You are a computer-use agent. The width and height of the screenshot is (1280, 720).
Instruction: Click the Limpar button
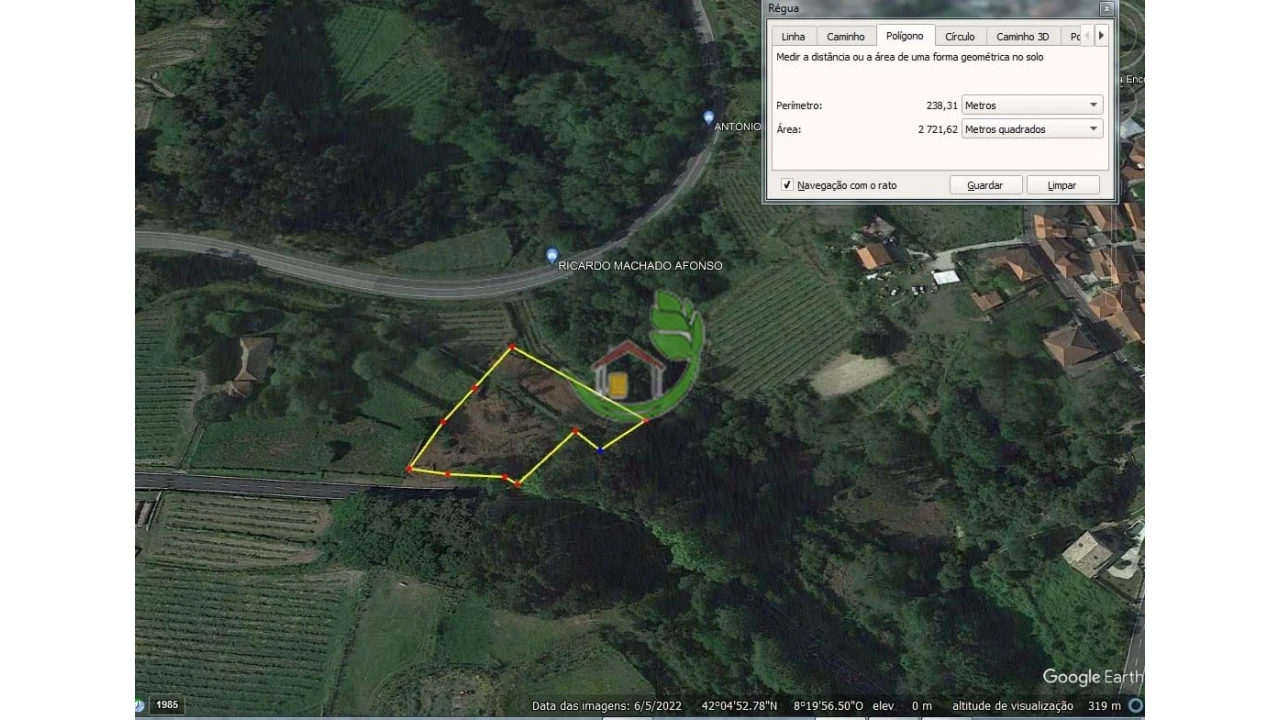[1062, 185]
